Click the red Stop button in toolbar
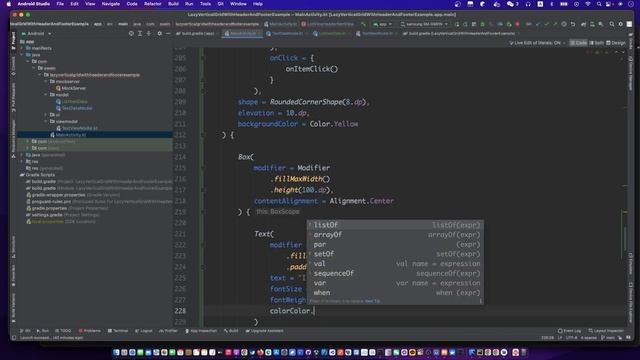 [x=518, y=24]
